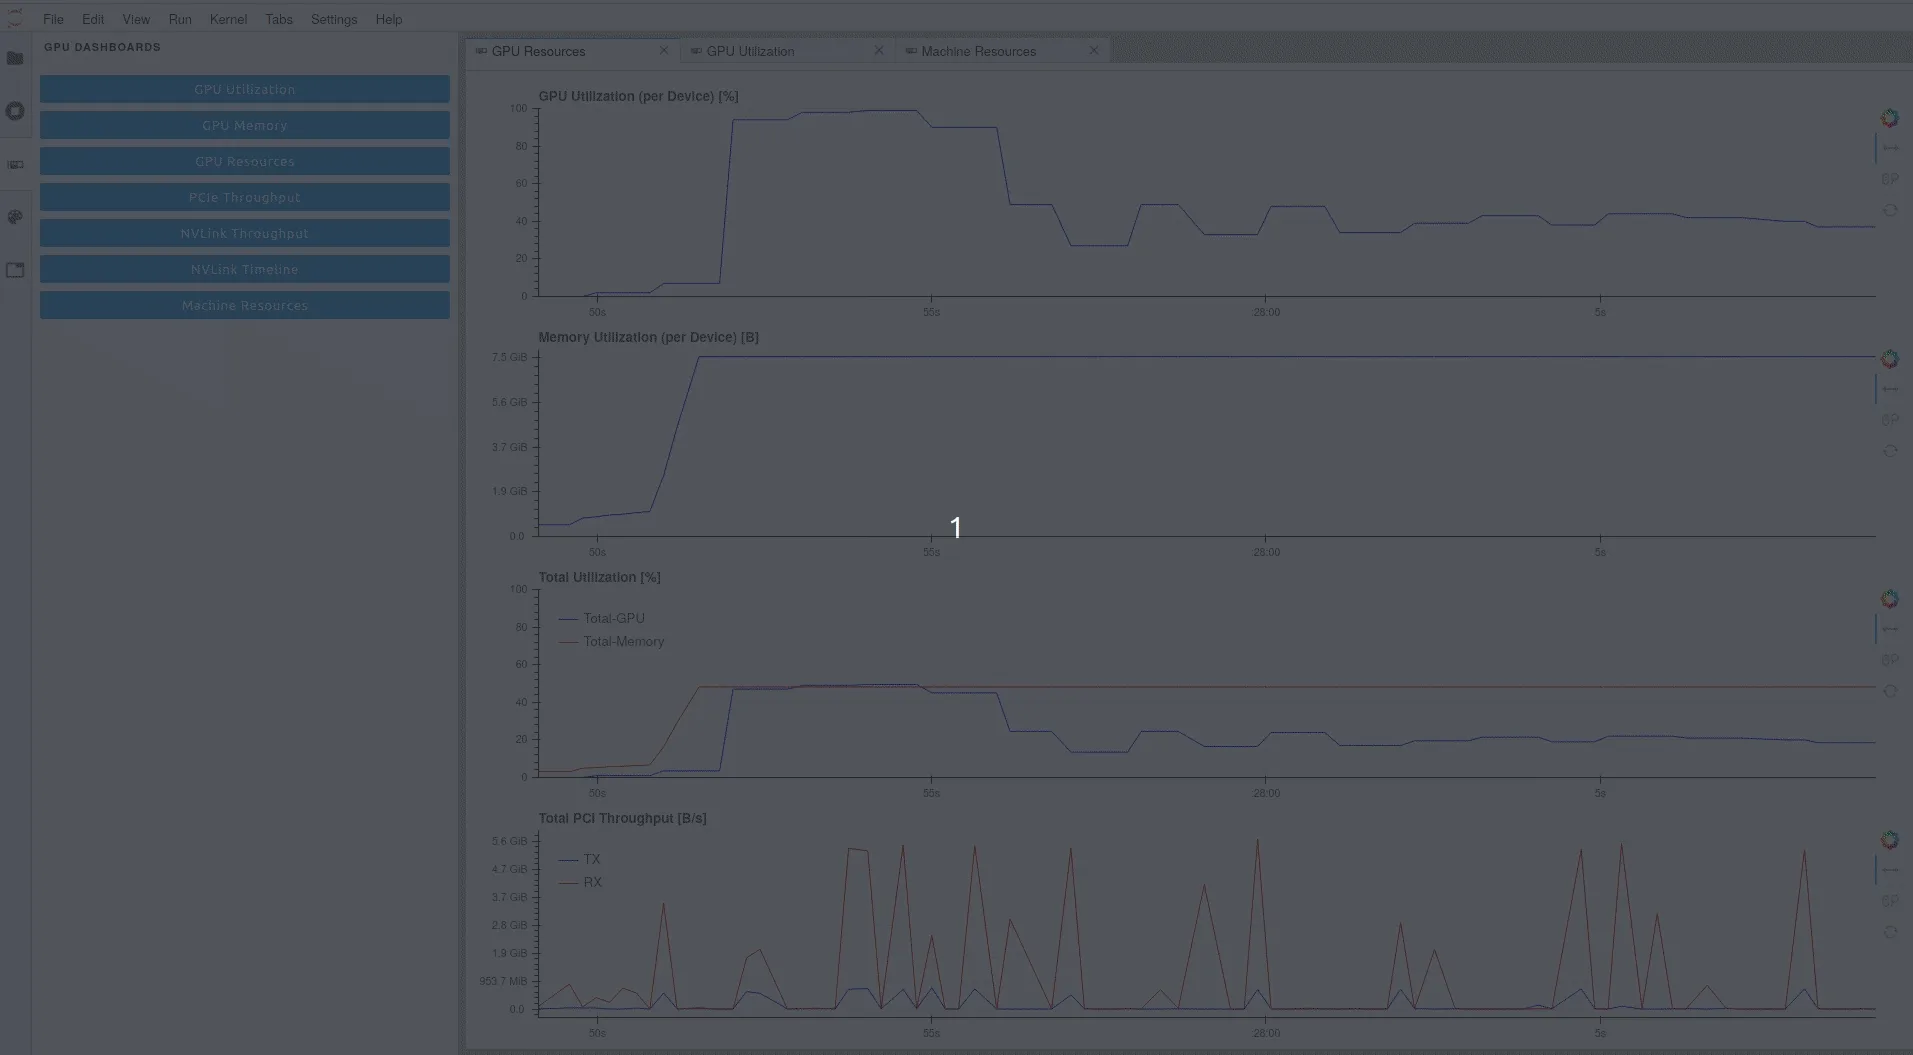Click the TX legend entry
Screen dimensions: 1913x1055
580,859
